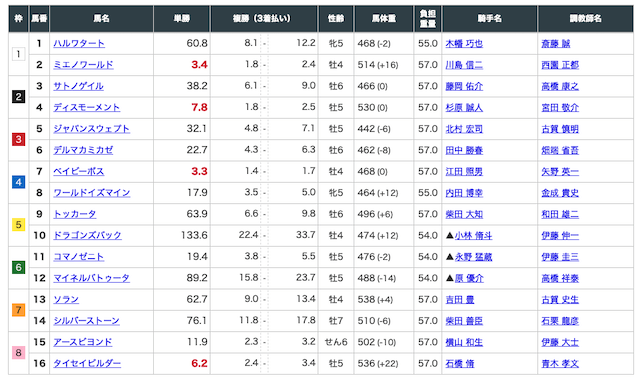Open jockey 川島 信二 profile link

[x=464, y=65]
